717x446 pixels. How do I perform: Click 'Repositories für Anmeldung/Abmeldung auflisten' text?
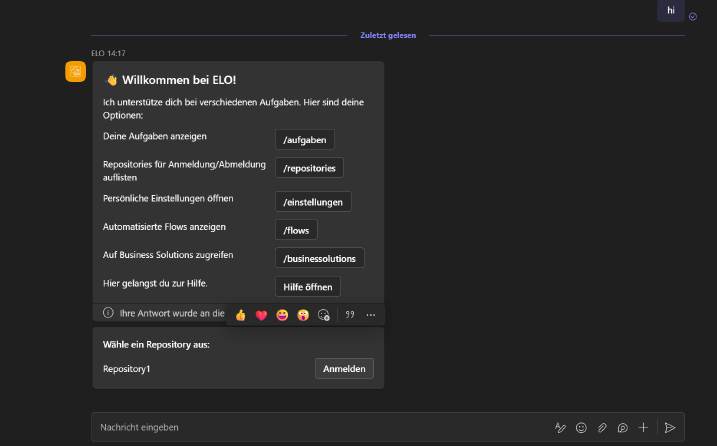pos(184,171)
